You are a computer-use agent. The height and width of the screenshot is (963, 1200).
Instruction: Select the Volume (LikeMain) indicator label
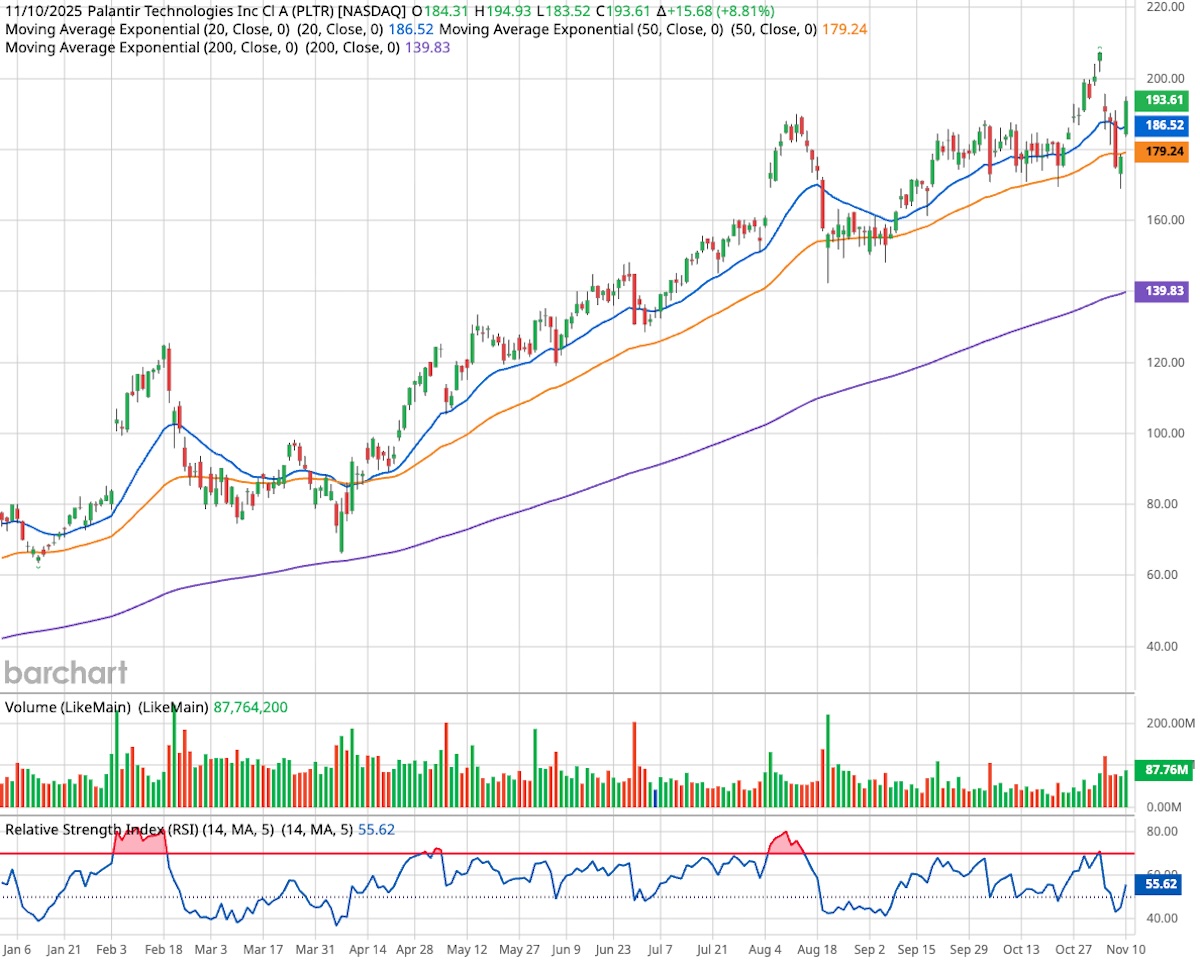pyautogui.click(x=105, y=707)
